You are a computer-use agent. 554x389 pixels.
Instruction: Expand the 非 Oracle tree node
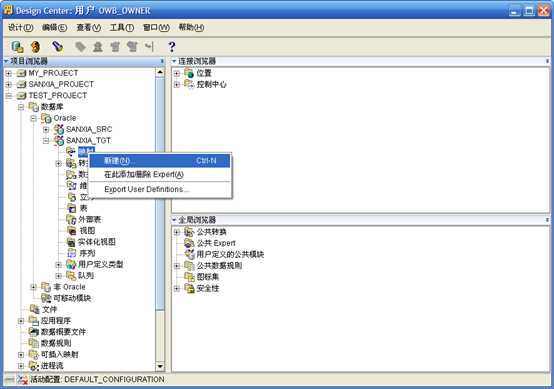coord(34,287)
